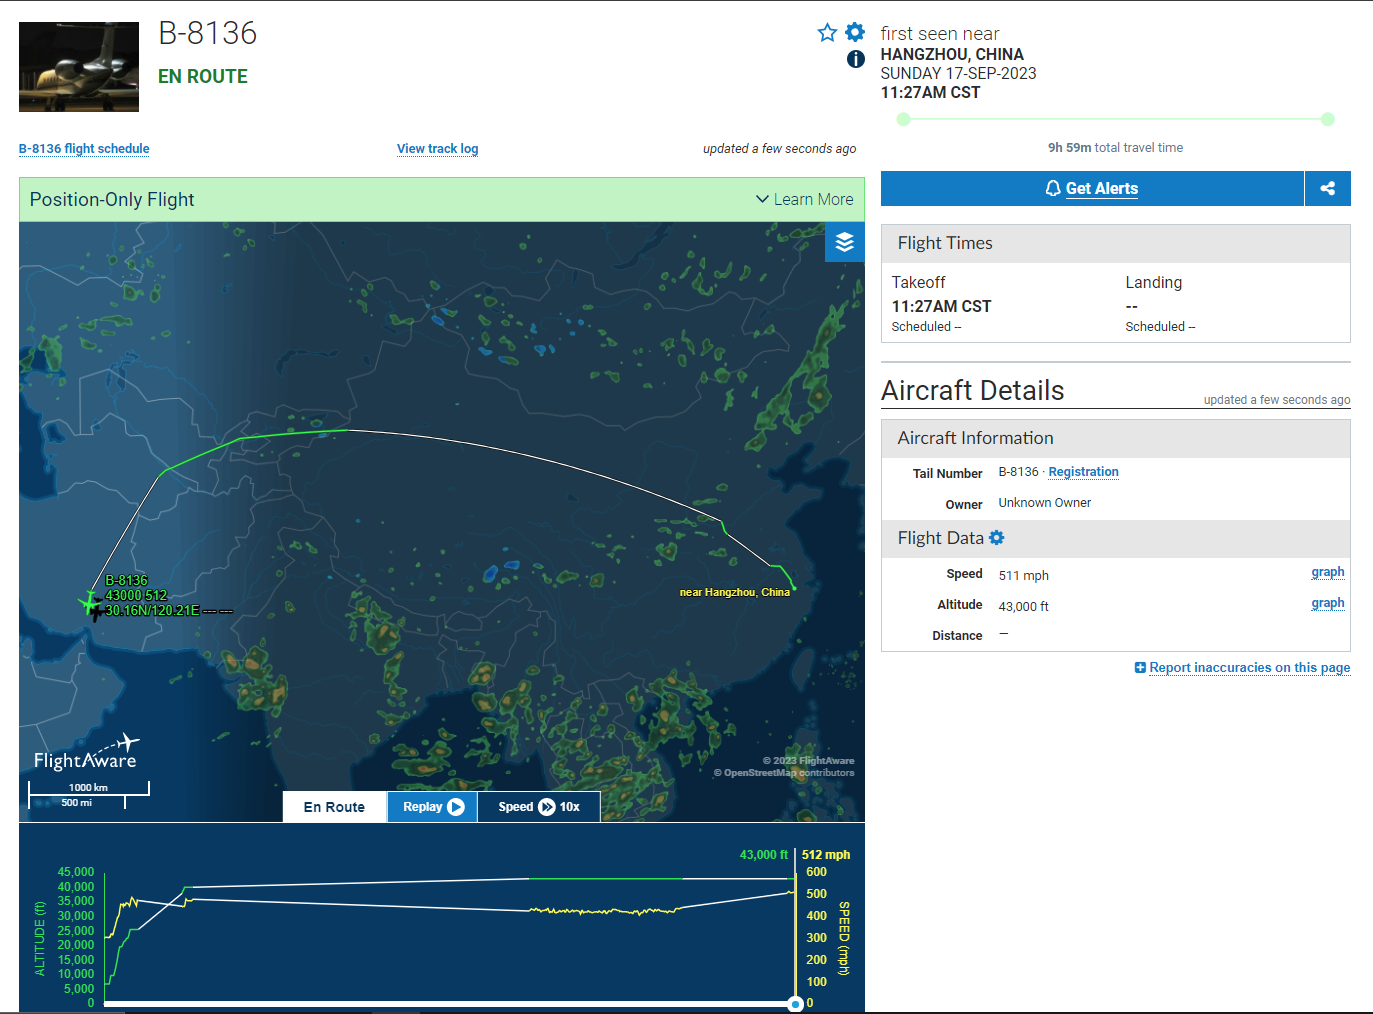Click the near Hangzhou, China map label
The height and width of the screenshot is (1014, 1373).
pos(735,592)
